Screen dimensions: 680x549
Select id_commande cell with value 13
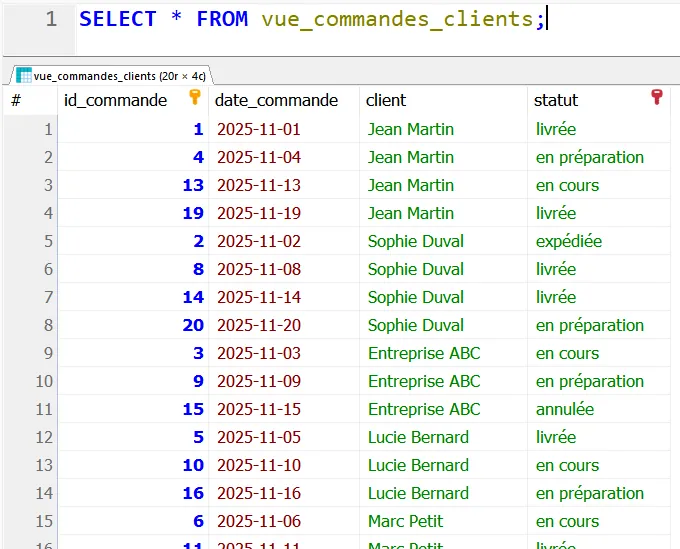point(133,185)
